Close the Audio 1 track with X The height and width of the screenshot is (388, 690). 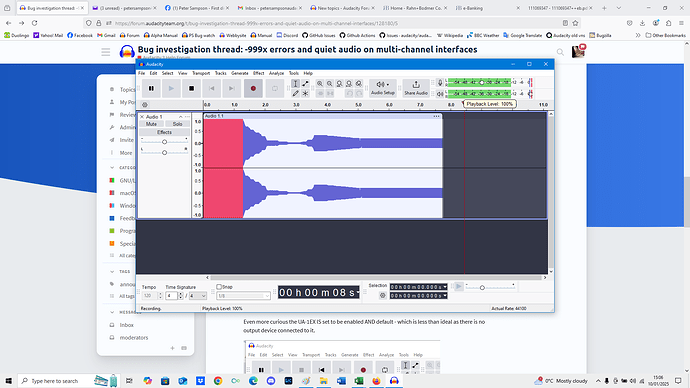click(142, 117)
